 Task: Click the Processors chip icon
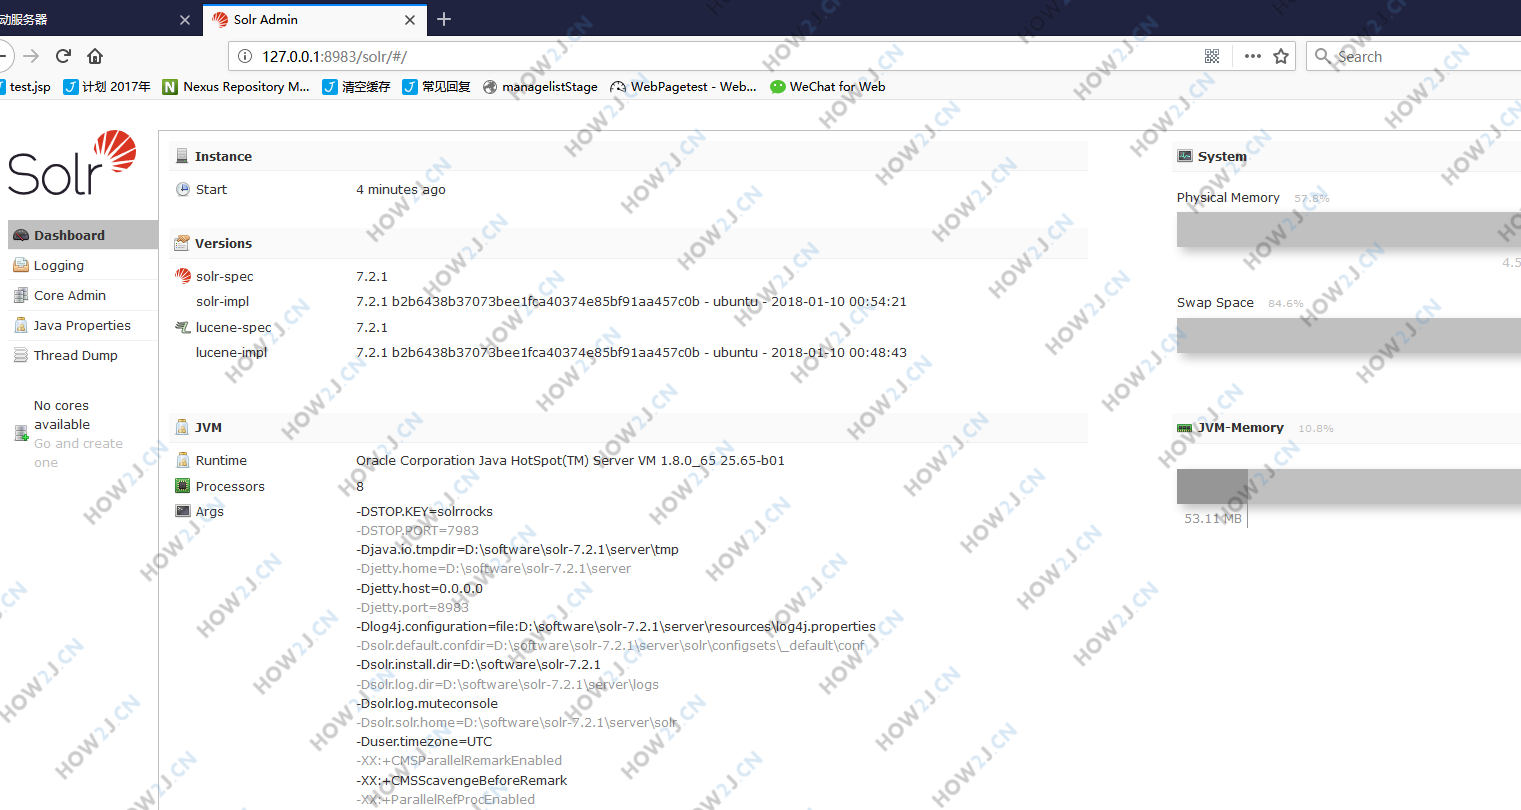[x=183, y=486]
